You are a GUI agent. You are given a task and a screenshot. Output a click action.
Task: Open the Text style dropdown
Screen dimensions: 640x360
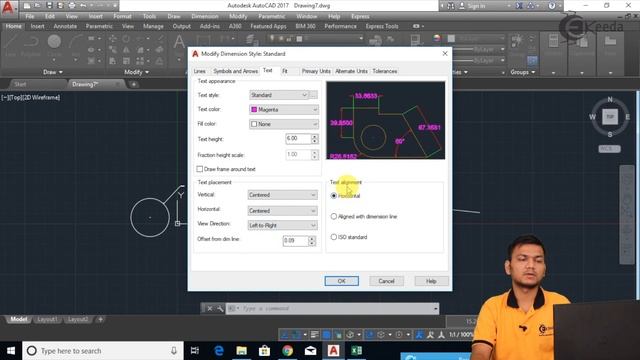(x=279, y=95)
